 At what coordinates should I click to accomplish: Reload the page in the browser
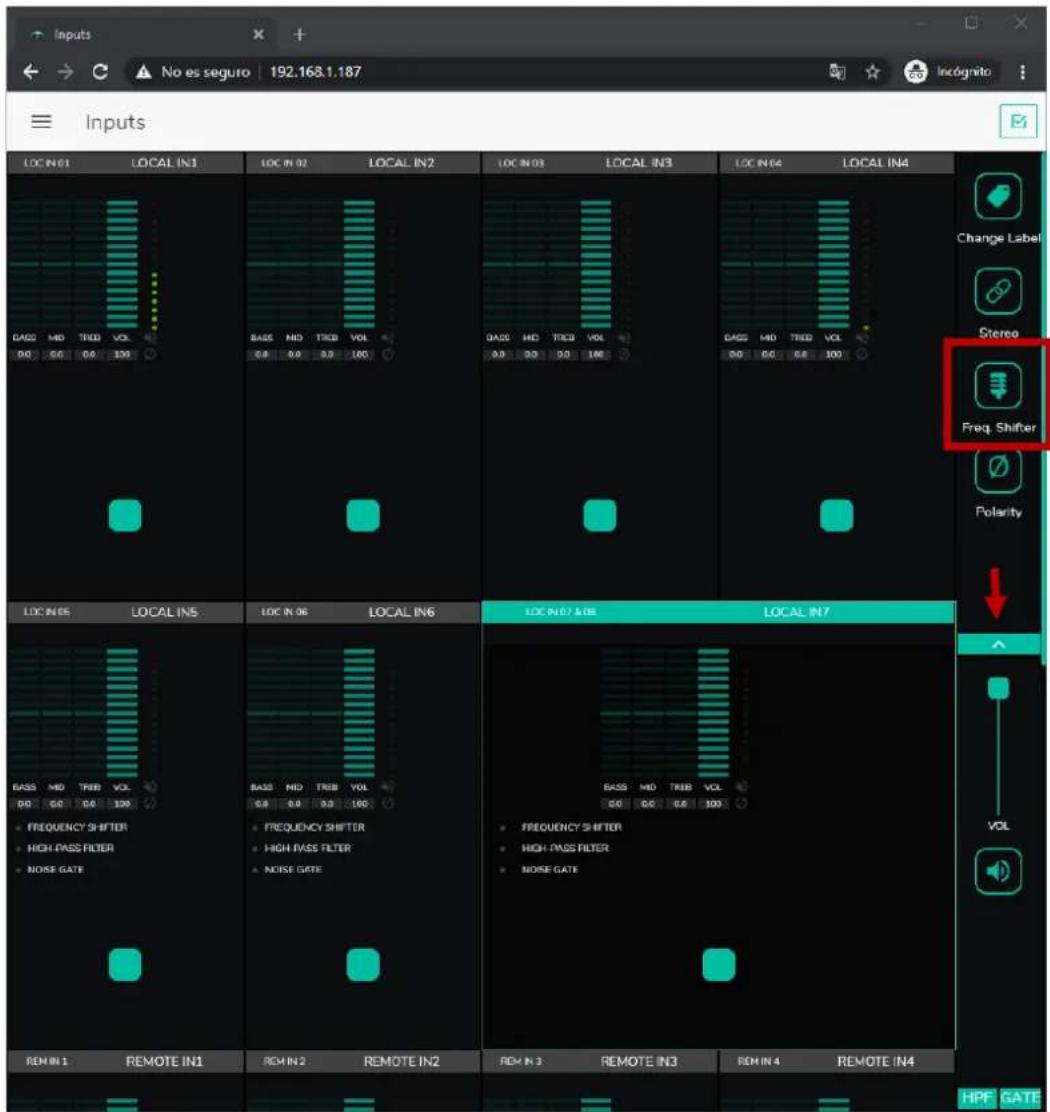(x=100, y=72)
